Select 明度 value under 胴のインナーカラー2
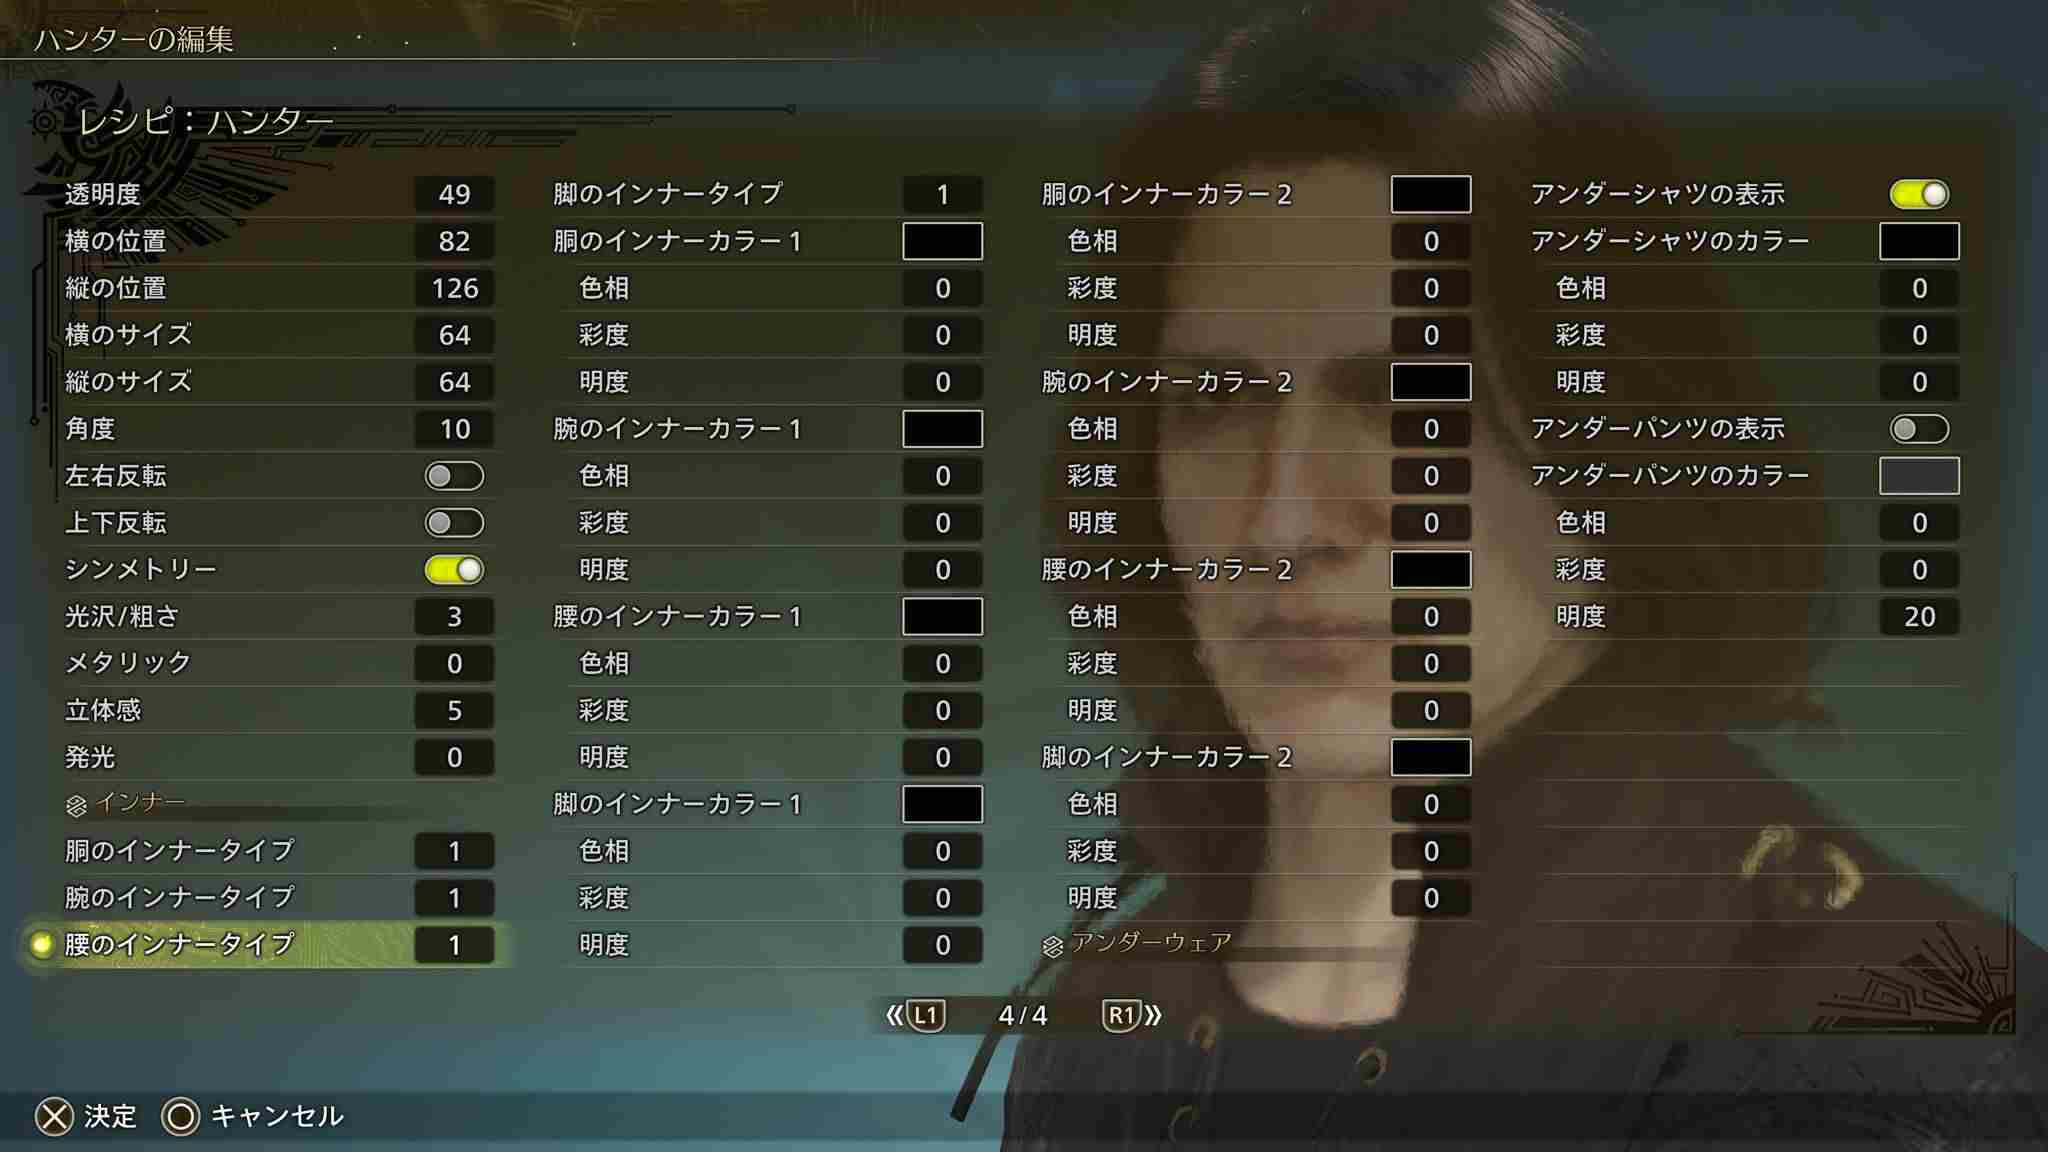Viewport: 2048px width, 1152px height. [1431, 335]
